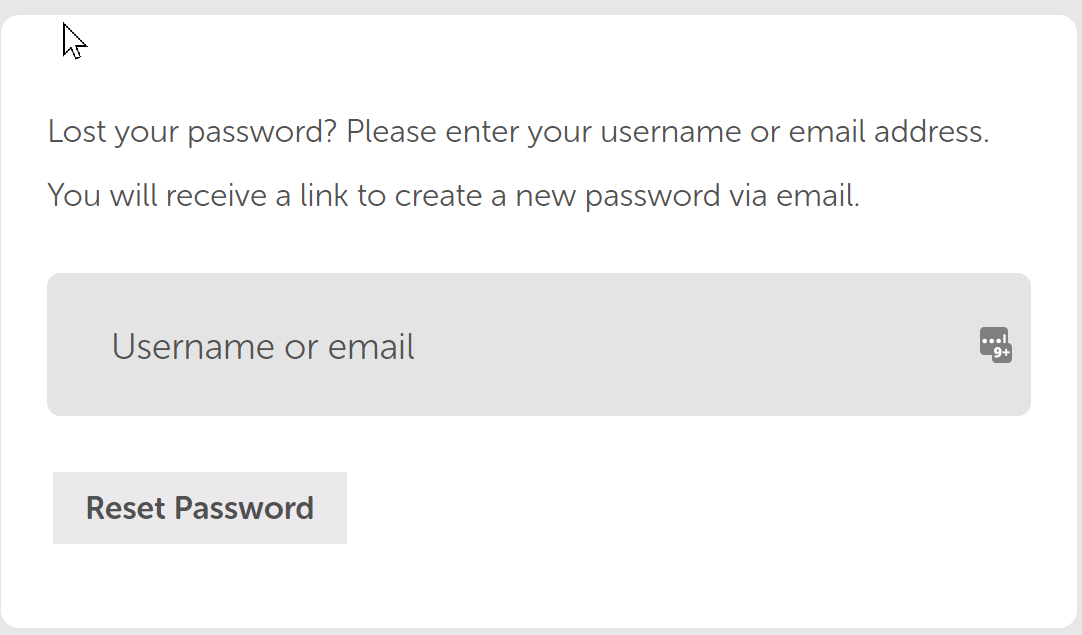Click the dots glyph of the password manager icon

[993, 340]
